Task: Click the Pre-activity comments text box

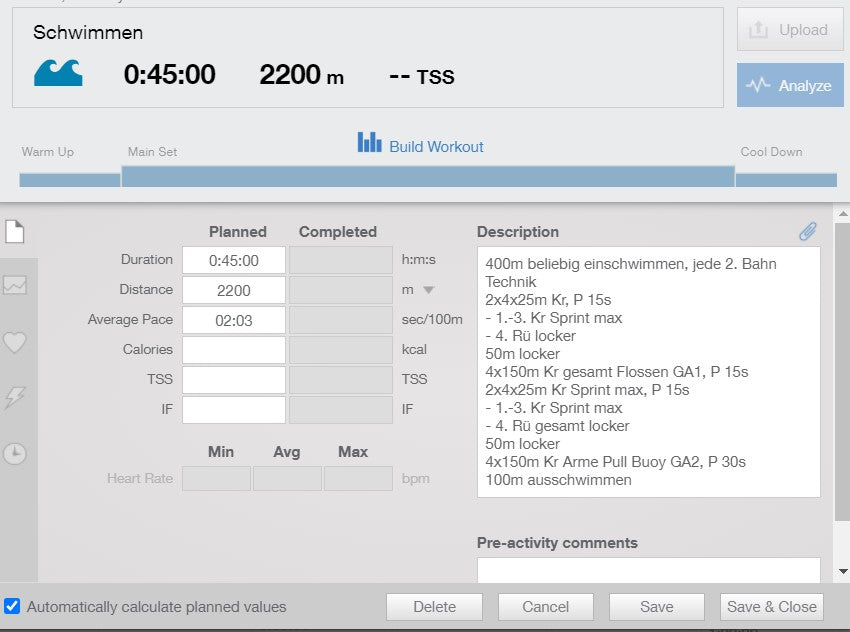Action: (x=648, y=570)
